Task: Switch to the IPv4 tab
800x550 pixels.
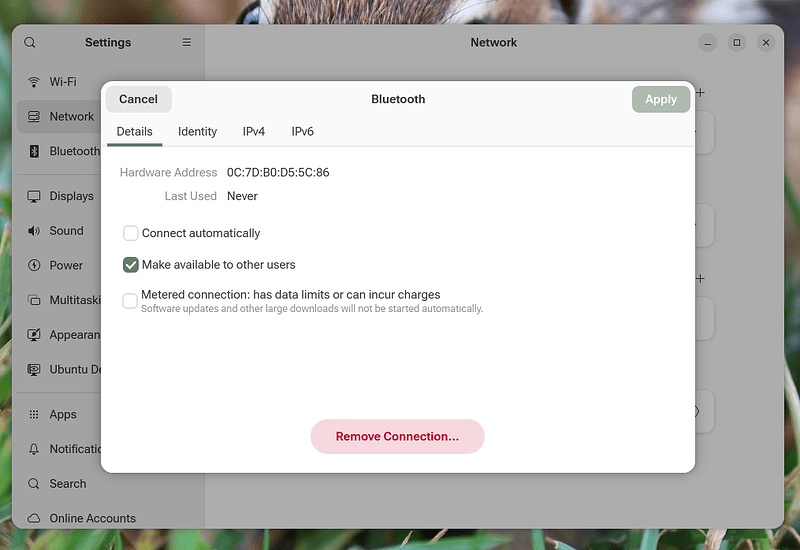Action: click(x=254, y=132)
